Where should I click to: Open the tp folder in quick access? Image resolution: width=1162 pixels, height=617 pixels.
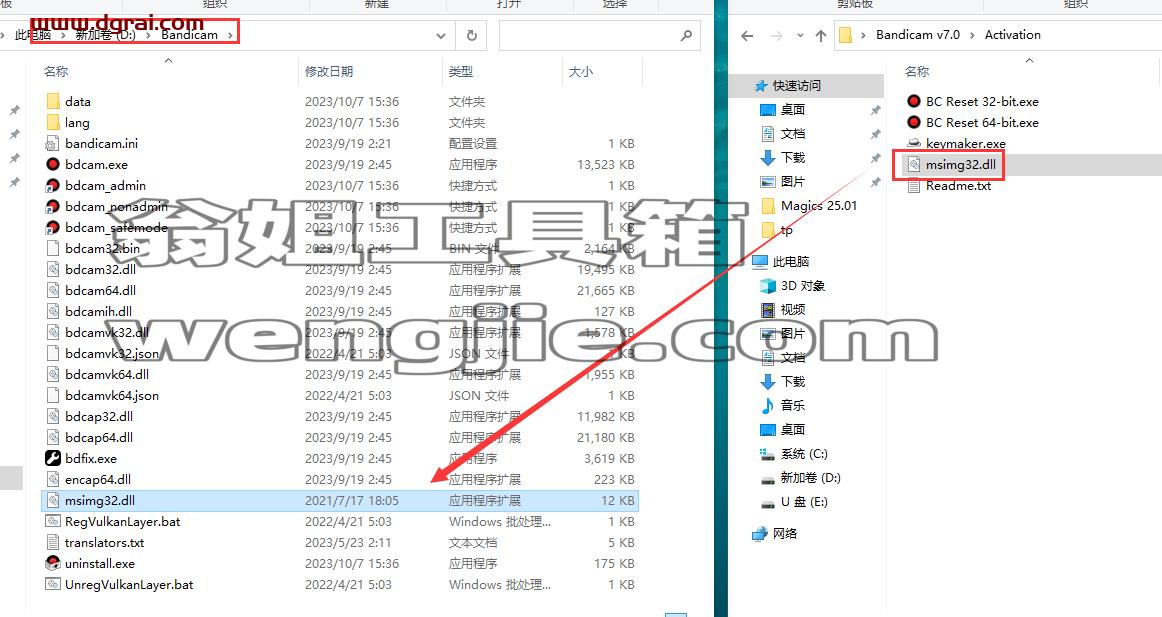(x=787, y=230)
